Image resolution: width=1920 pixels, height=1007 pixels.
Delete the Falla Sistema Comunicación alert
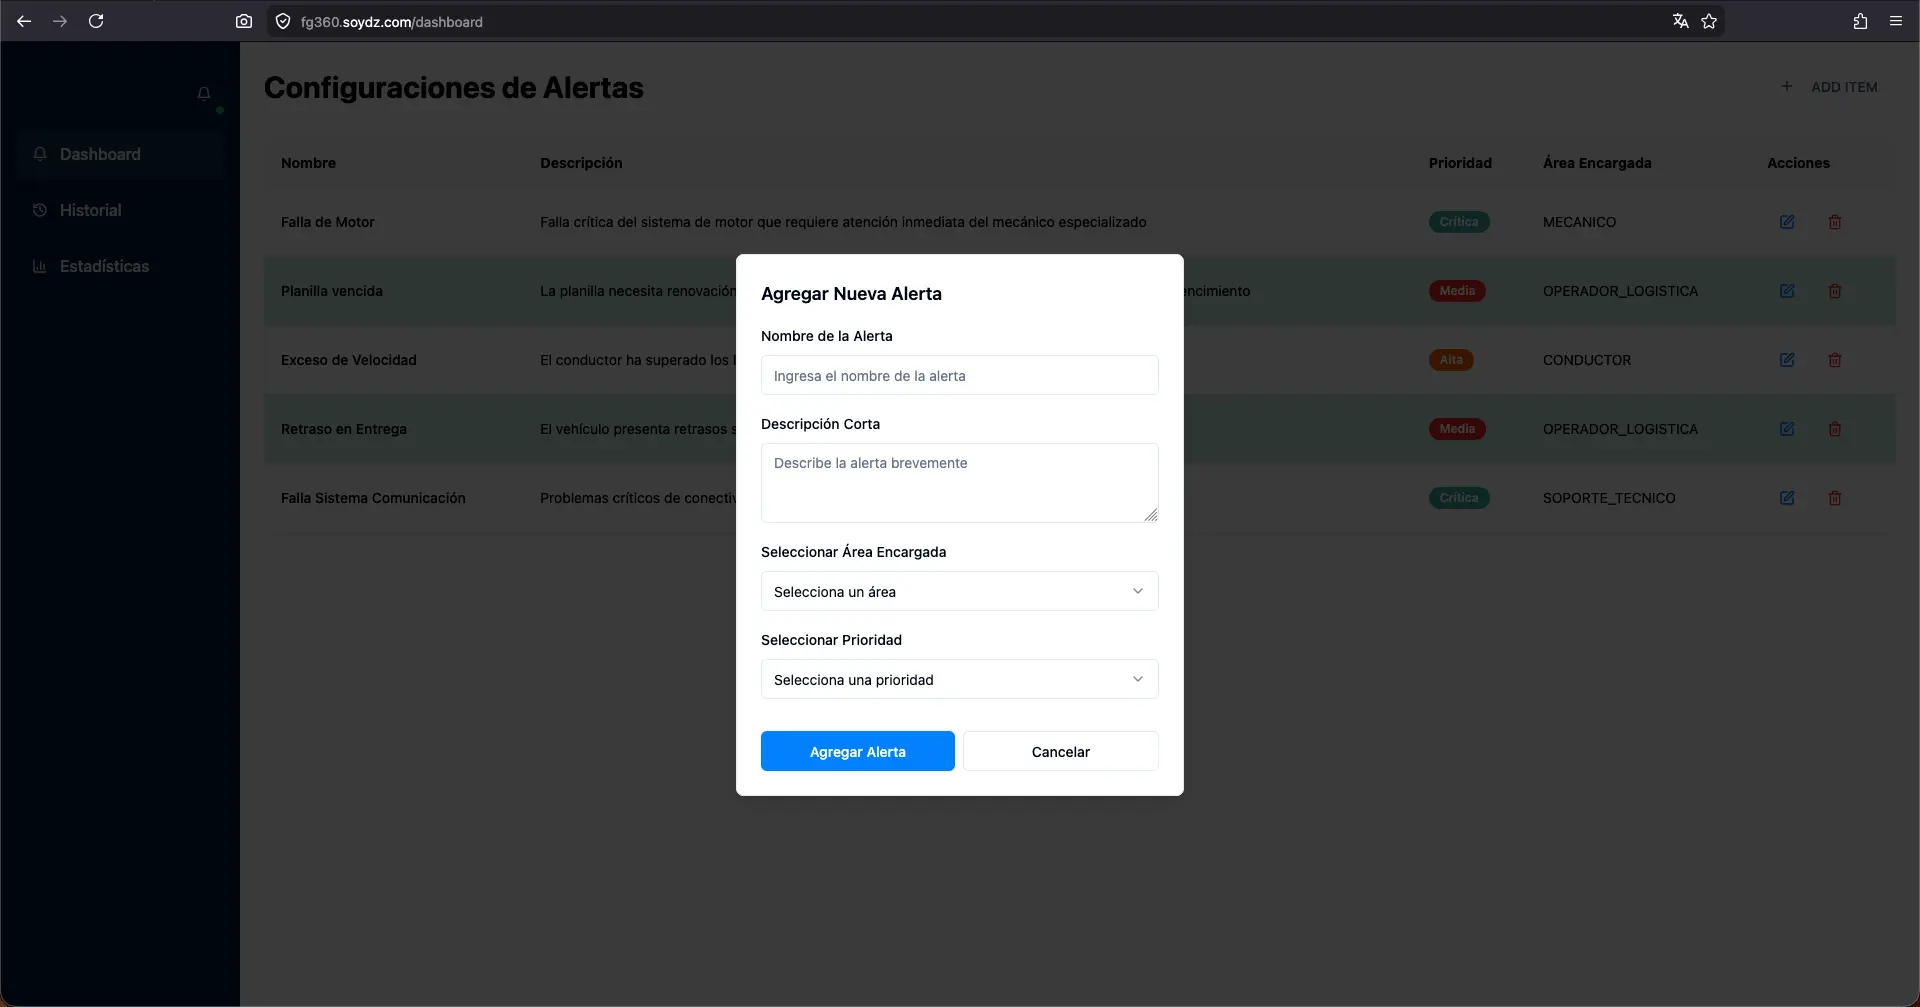pyautogui.click(x=1835, y=498)
